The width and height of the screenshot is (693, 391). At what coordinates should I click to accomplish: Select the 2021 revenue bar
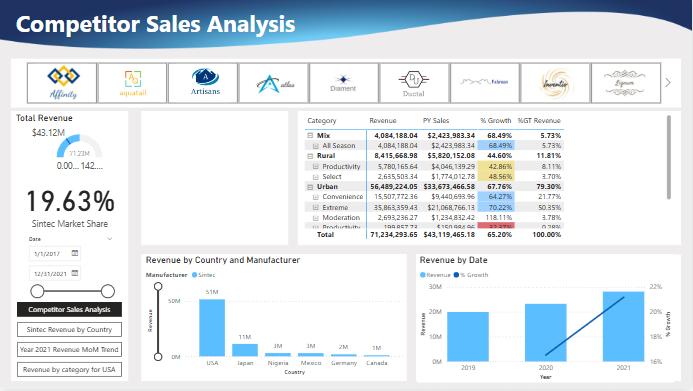click(x=624, y=326)
